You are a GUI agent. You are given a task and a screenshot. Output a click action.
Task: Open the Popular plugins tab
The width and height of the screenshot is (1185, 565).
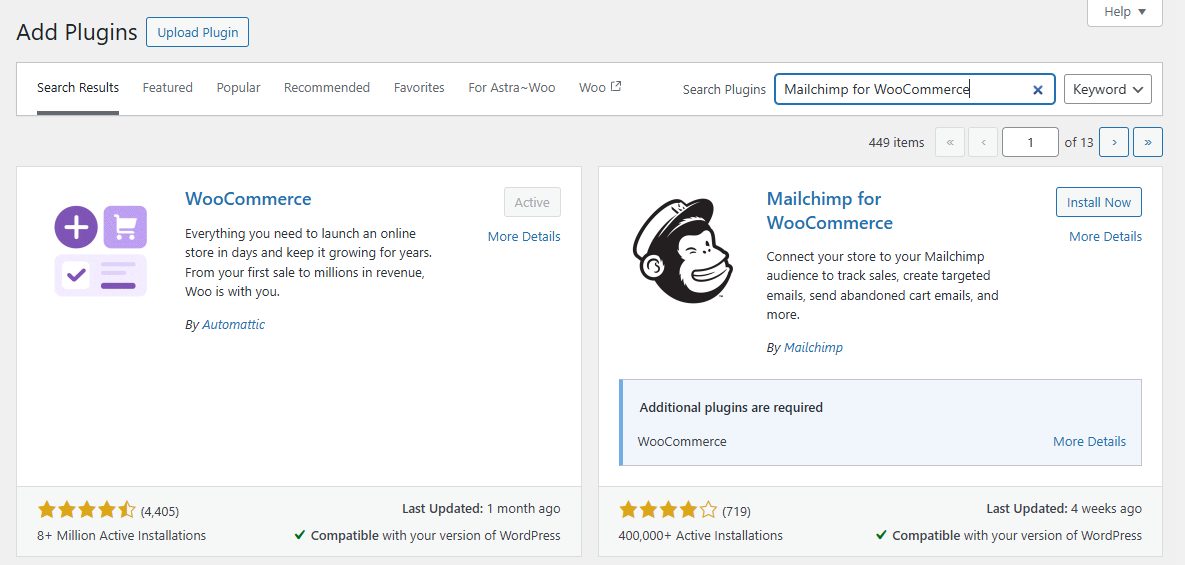[239, 88]
